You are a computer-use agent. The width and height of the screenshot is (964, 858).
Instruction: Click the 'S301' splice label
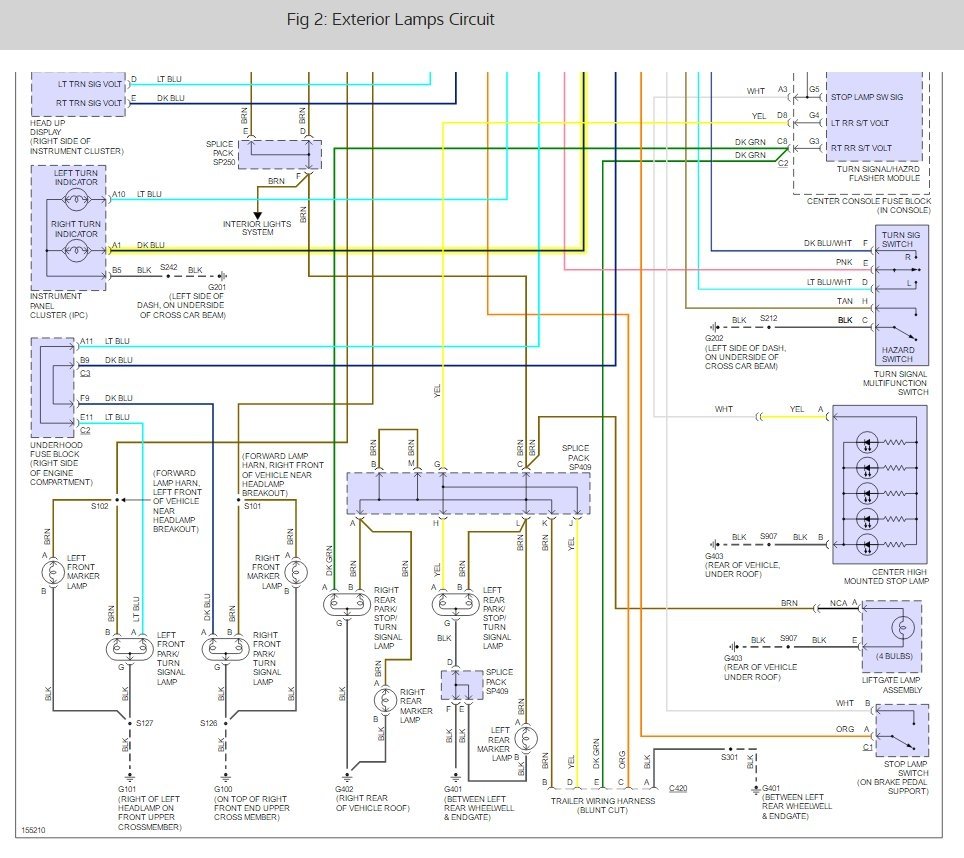729,757
